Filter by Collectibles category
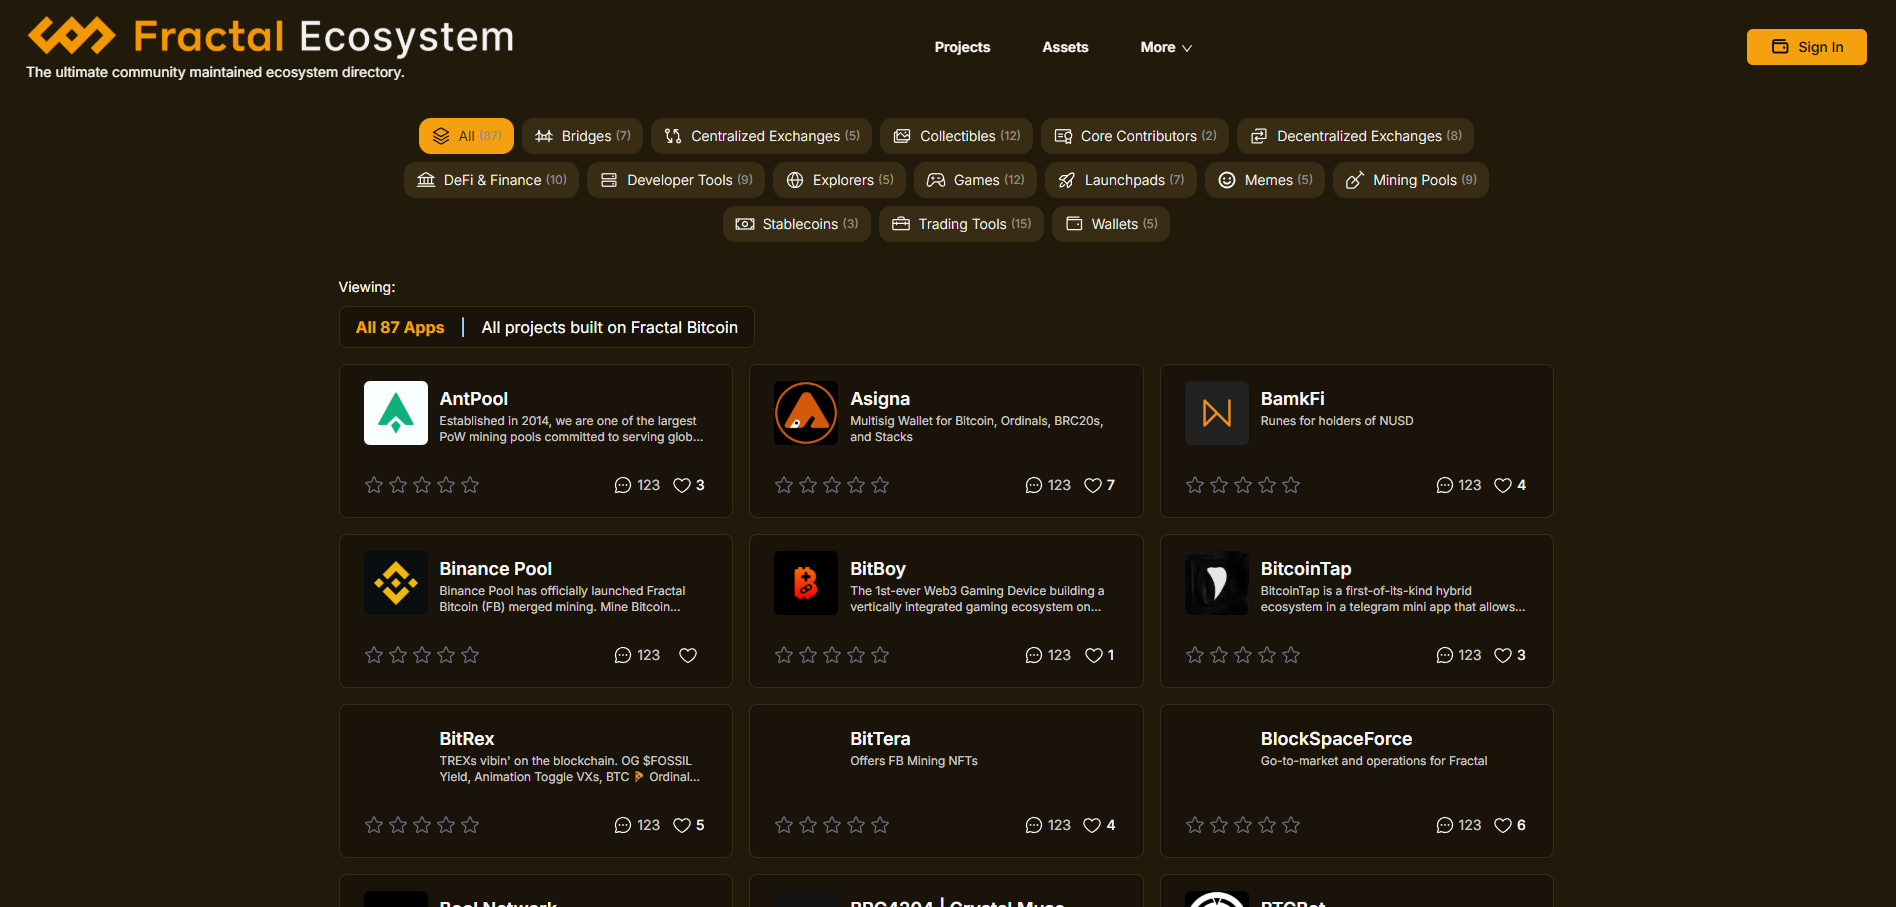 click(956, 136)
